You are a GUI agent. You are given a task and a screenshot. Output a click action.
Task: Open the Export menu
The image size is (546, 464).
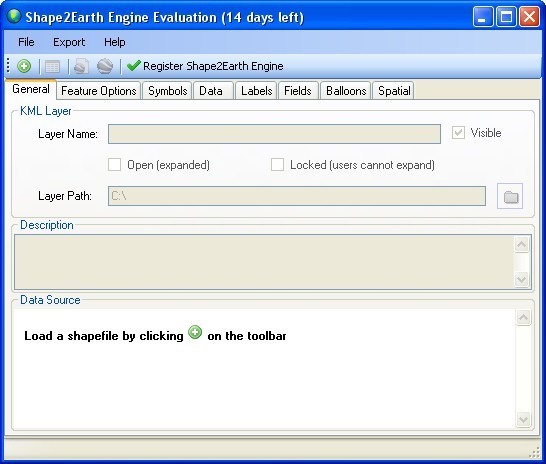(69, 42)
